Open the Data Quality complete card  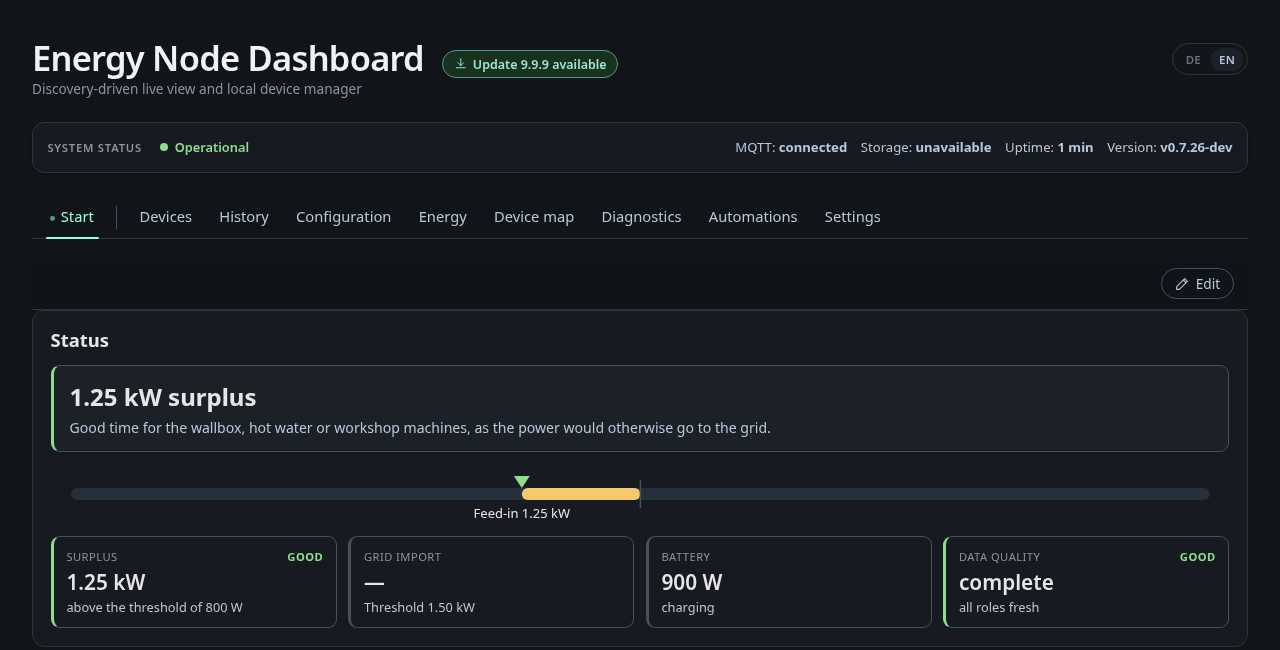1086,582
